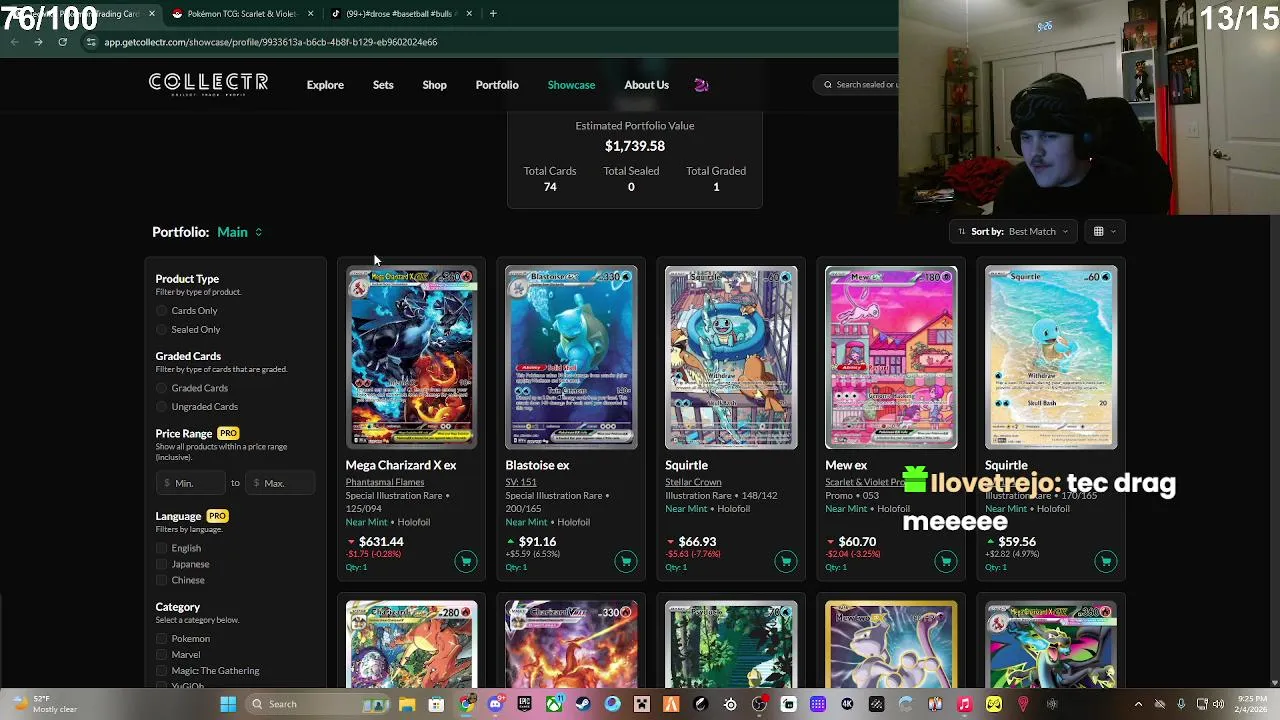Check the Japanese language filter
Screen dimensions: 1280x720
point(162,564)
